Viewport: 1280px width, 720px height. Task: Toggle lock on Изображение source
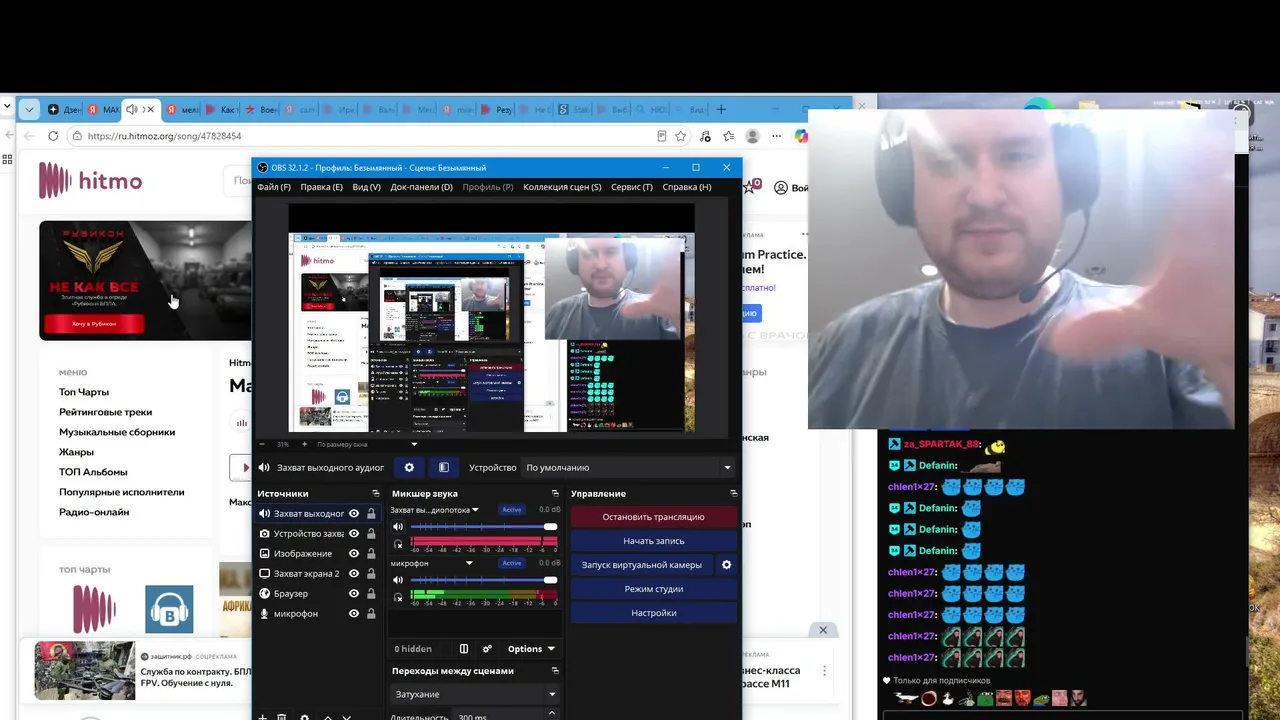pos(371,554)
